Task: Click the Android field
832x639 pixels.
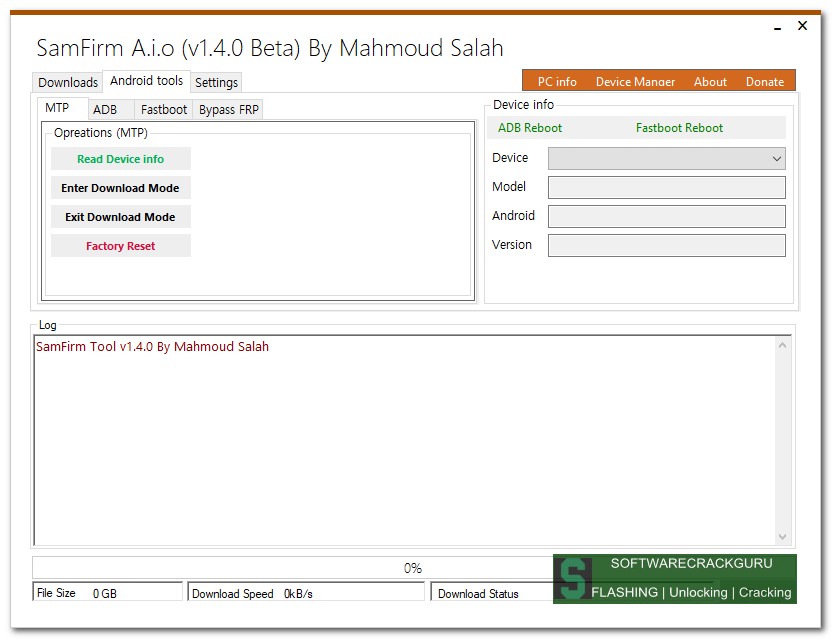Action: click(x=666, y=217)
